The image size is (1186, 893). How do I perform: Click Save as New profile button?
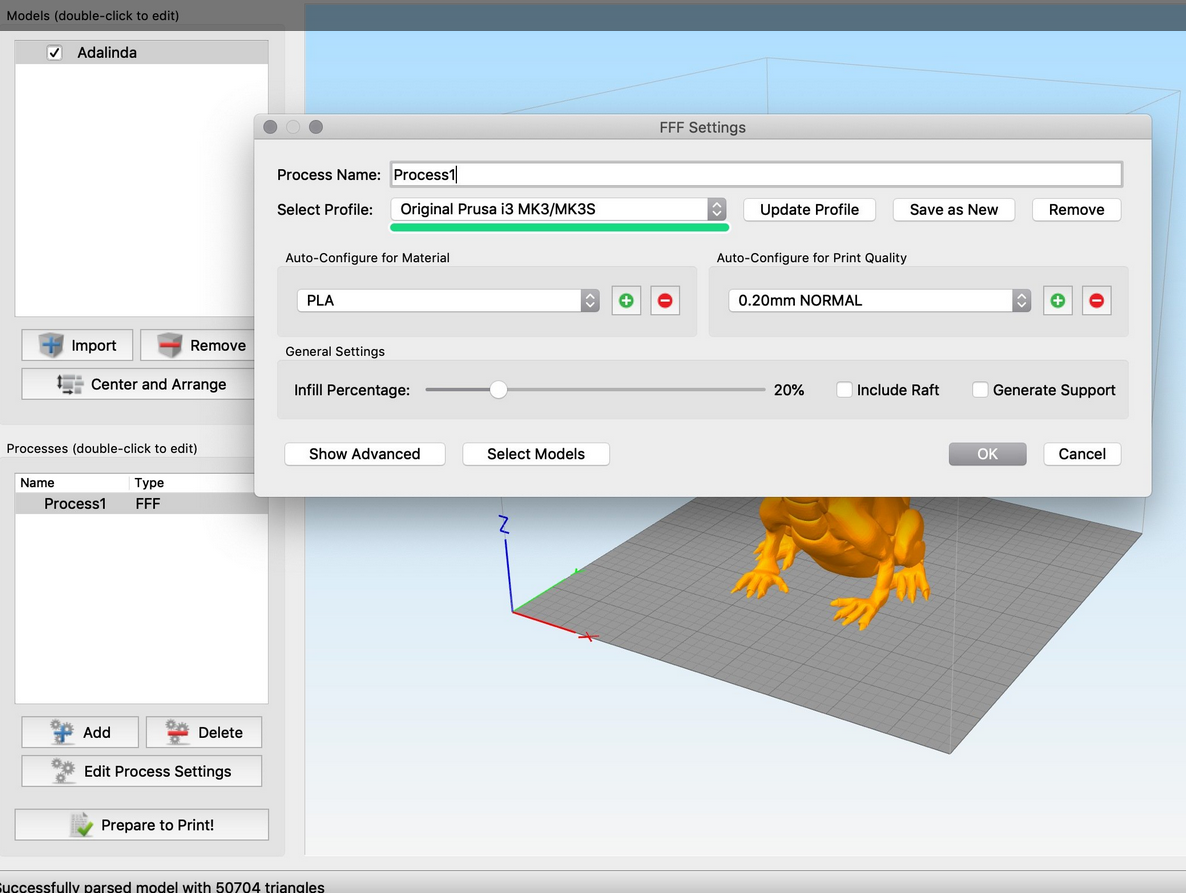pyautogui.click(x=954, y=209)
